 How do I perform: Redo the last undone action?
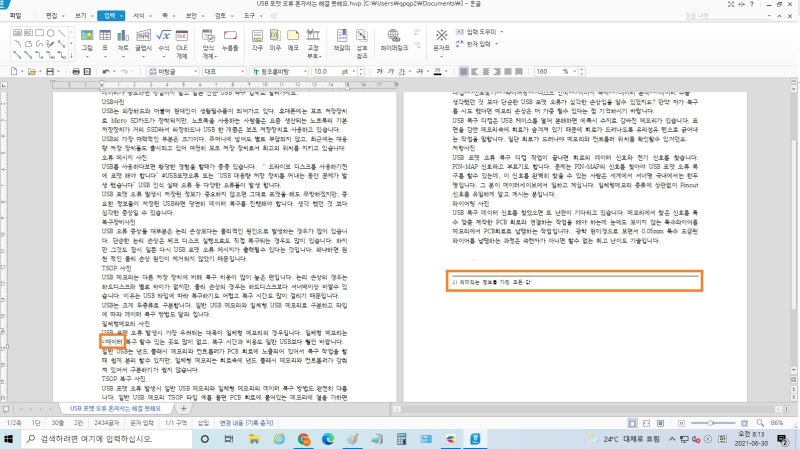click(124, 71)
